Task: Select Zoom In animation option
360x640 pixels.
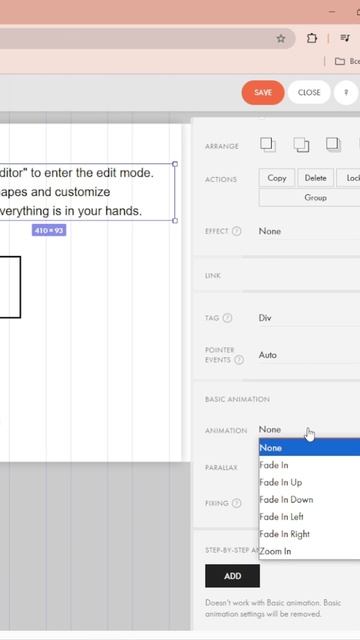Action: (x=309, y=551)
